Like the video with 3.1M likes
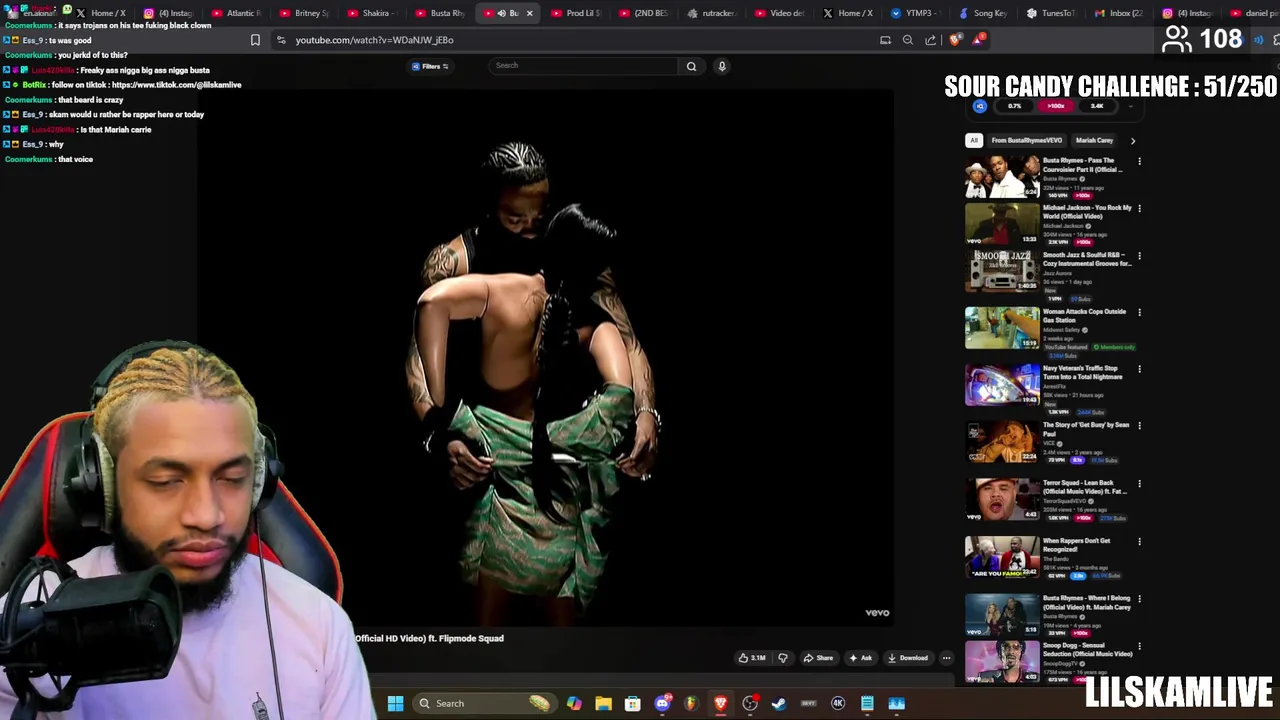The height and width of the screenshot is (720, 1280). coord(752,658)
